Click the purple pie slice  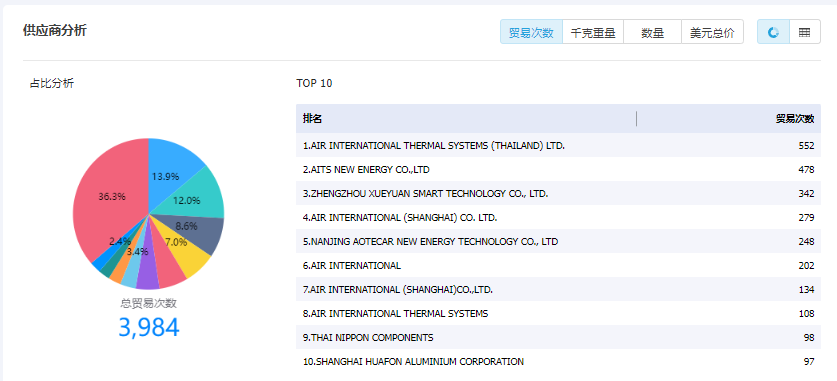148,276
